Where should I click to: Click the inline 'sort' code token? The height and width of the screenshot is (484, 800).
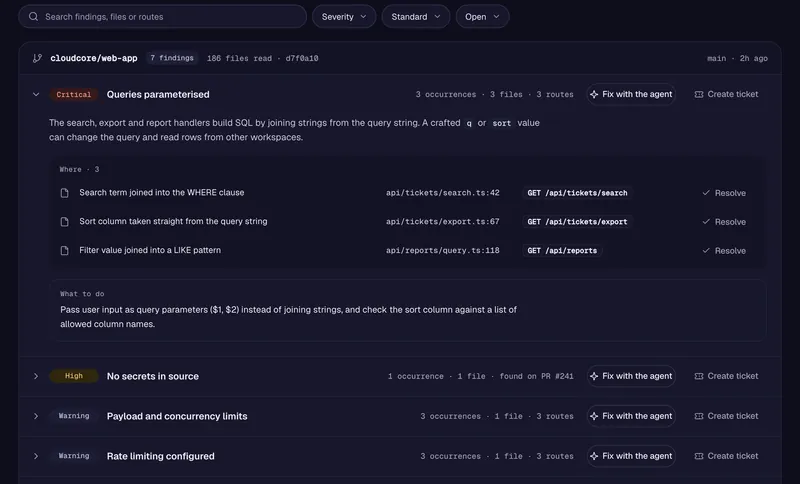502,123
